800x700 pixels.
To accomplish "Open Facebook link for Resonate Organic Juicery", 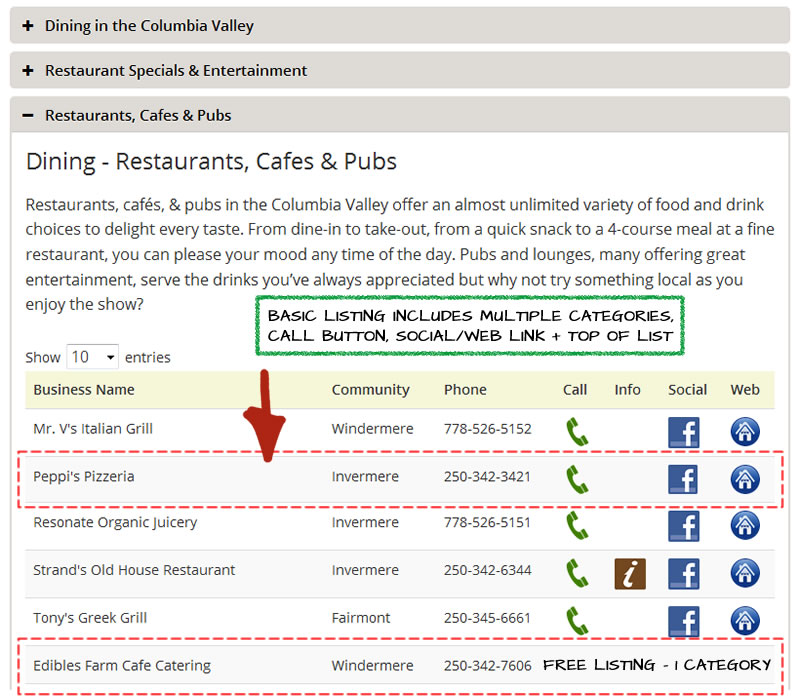I will [x=683, y=525].
